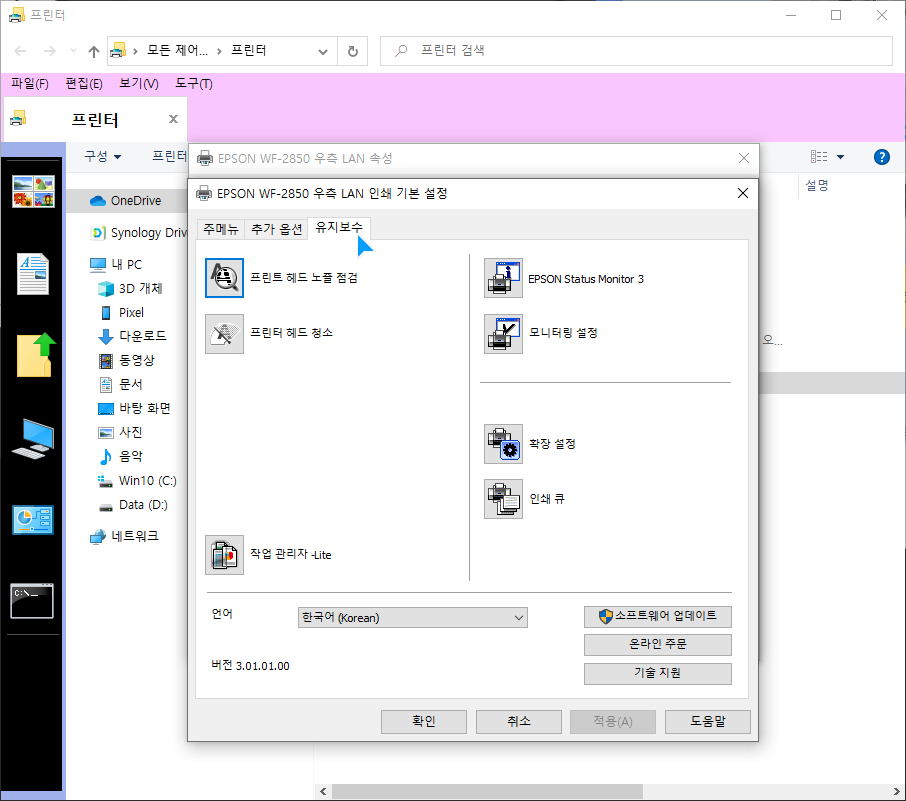Select Pixel device in navigation pane
Screen dimensions: 906x801
[122, 313]
